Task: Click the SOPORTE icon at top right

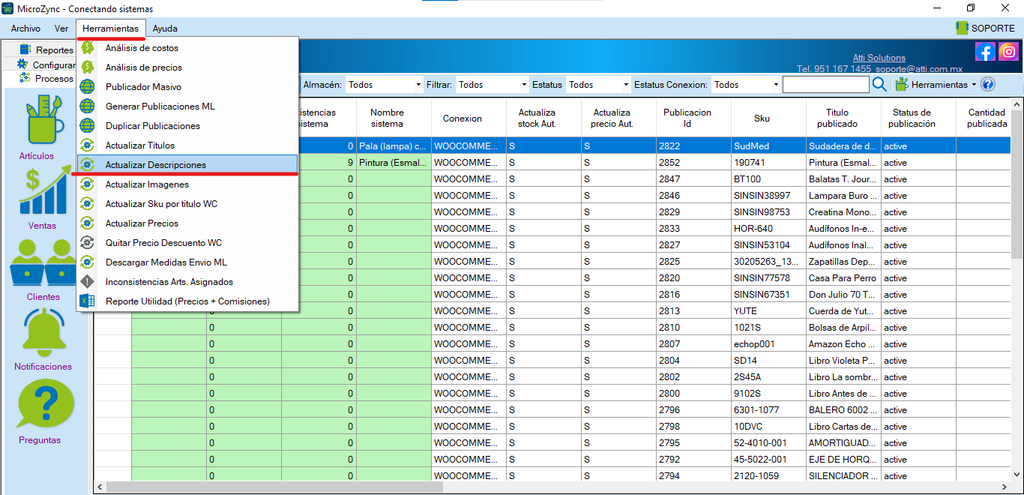Action: 961,28
